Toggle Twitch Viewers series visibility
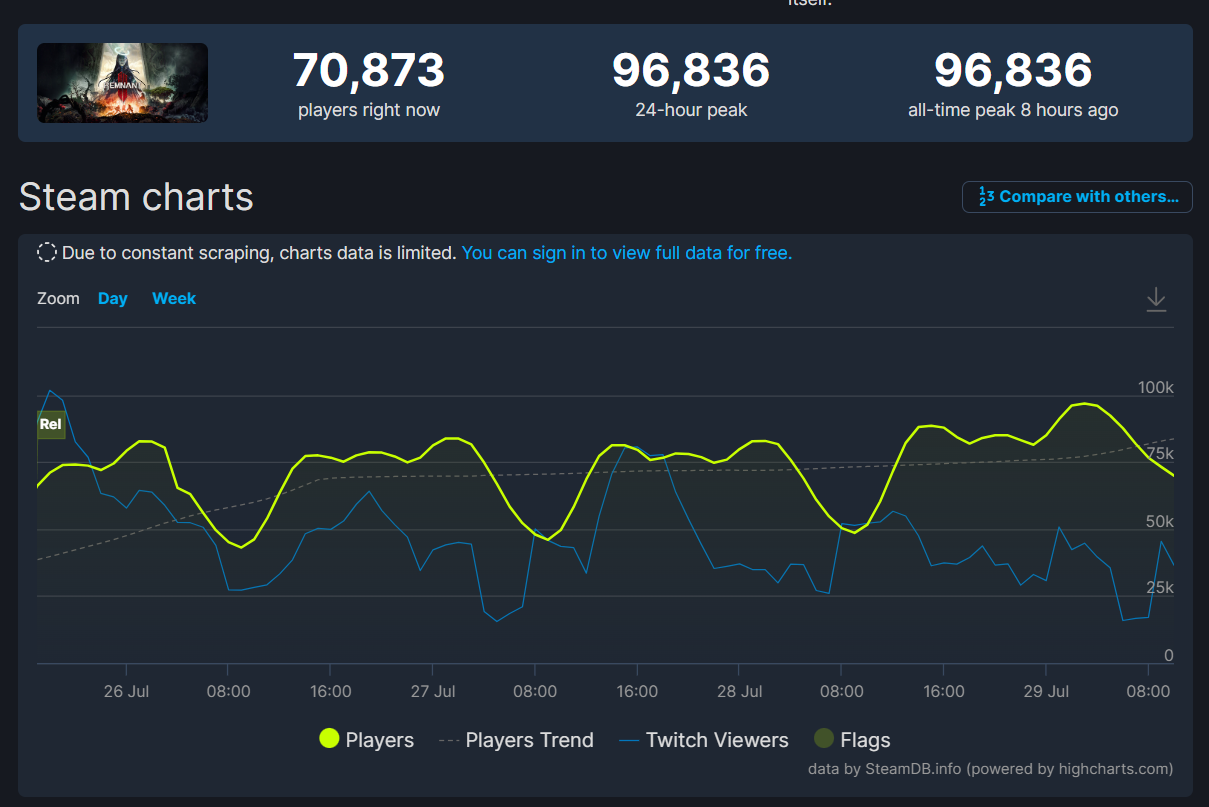Viewport: 1209px width, 807px height. 704,740
